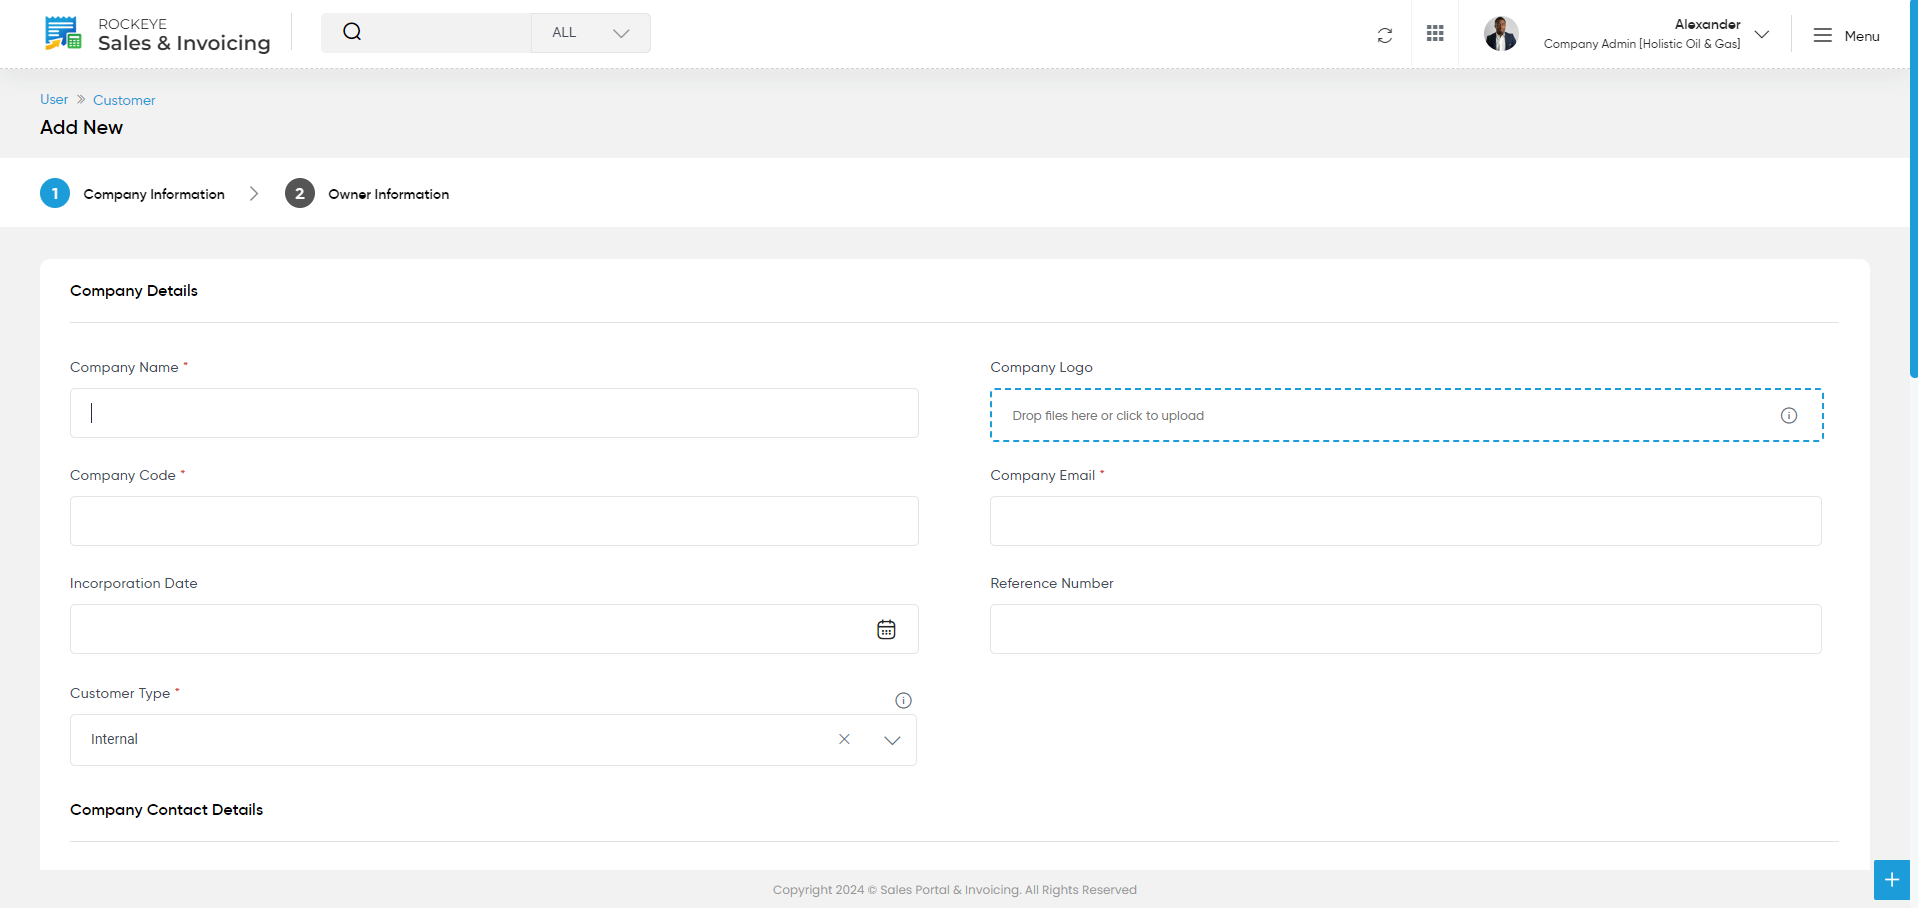Click the Rockeye Sales & Invoicing logo

click(x=158, y=34)
